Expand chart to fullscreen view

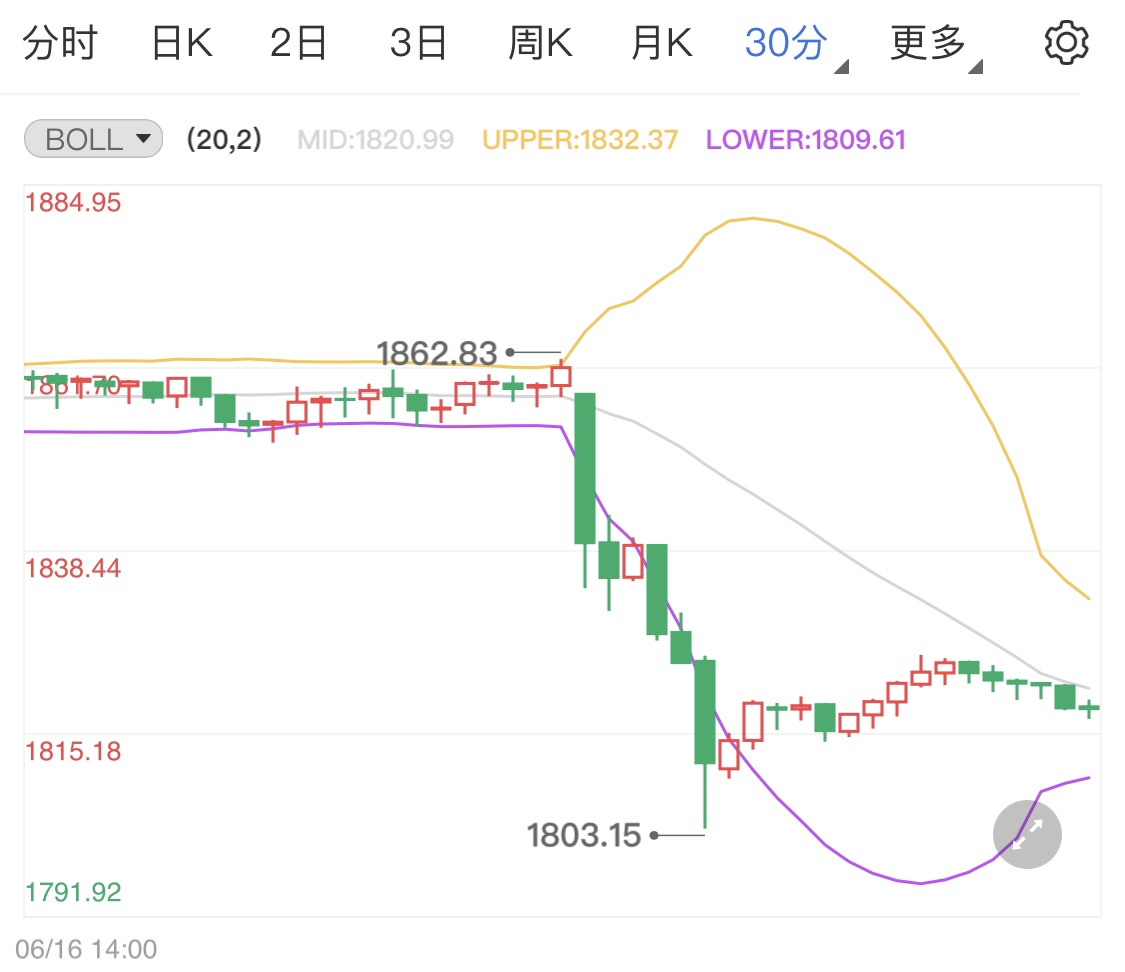(x=1027, y=834)
